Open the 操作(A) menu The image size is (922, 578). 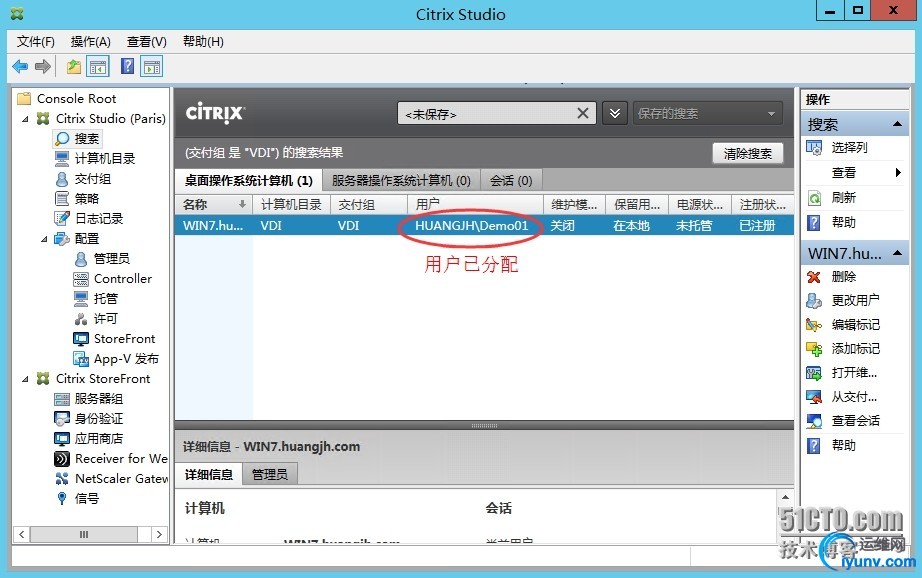click(x=91, y=42)
